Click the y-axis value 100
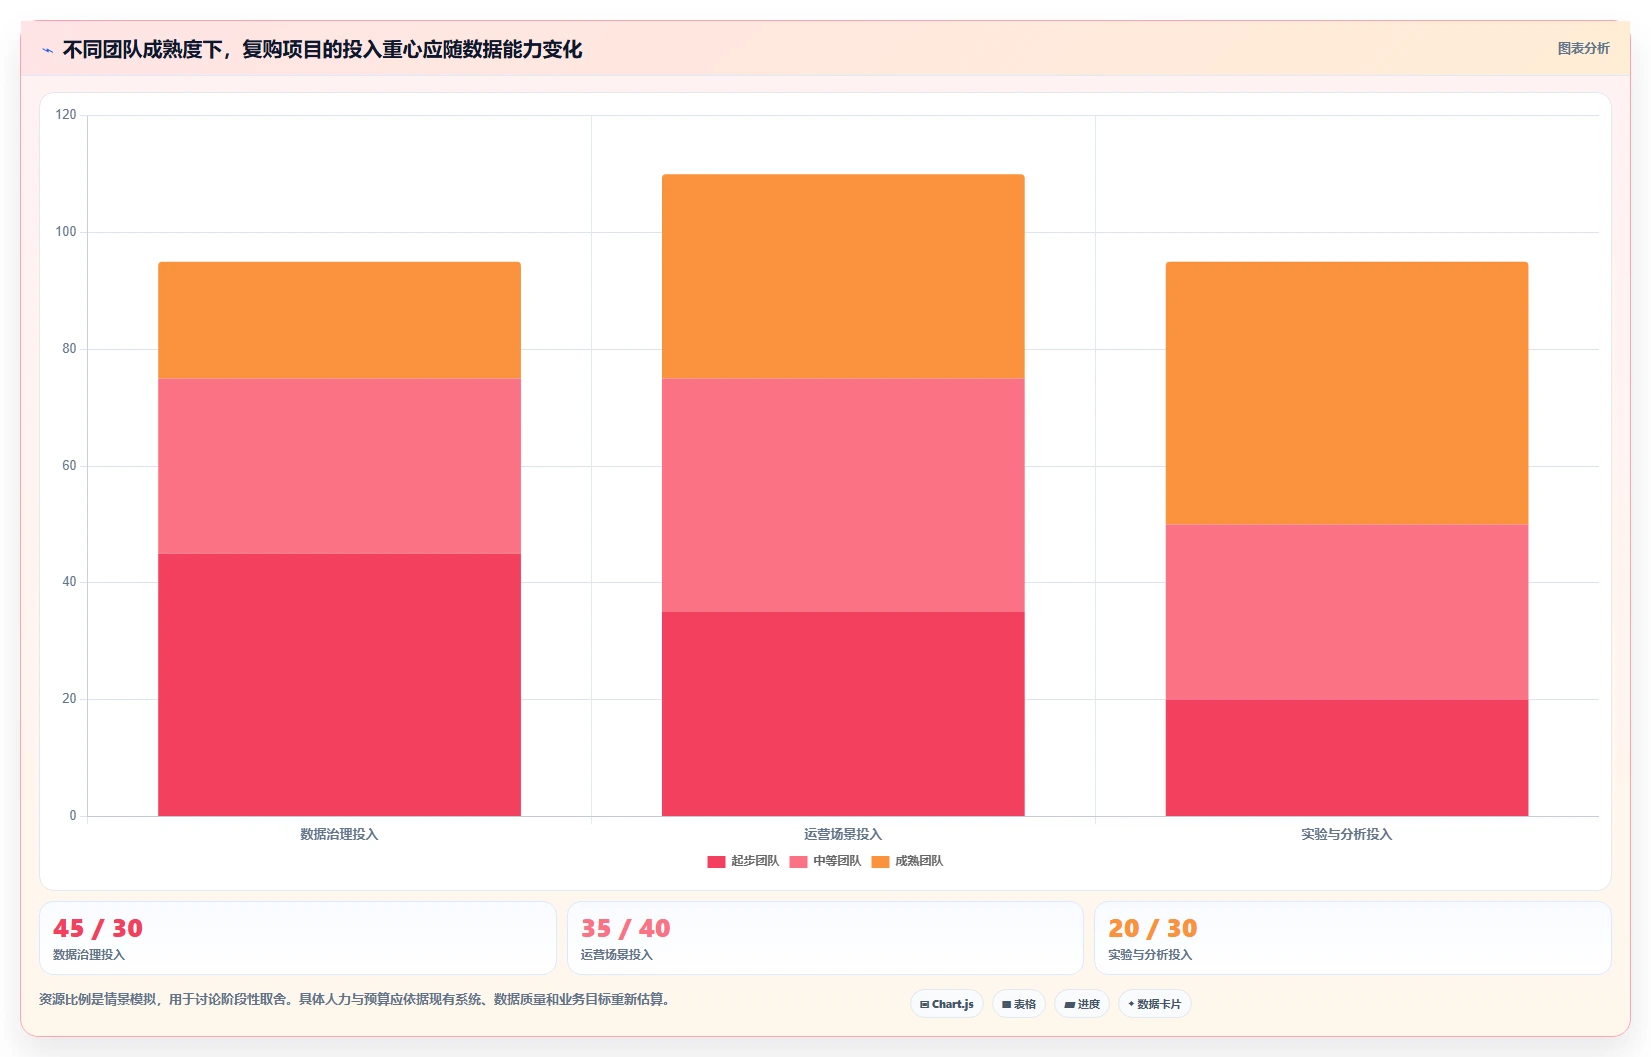1651x1057 pixels. pos(66,232)
